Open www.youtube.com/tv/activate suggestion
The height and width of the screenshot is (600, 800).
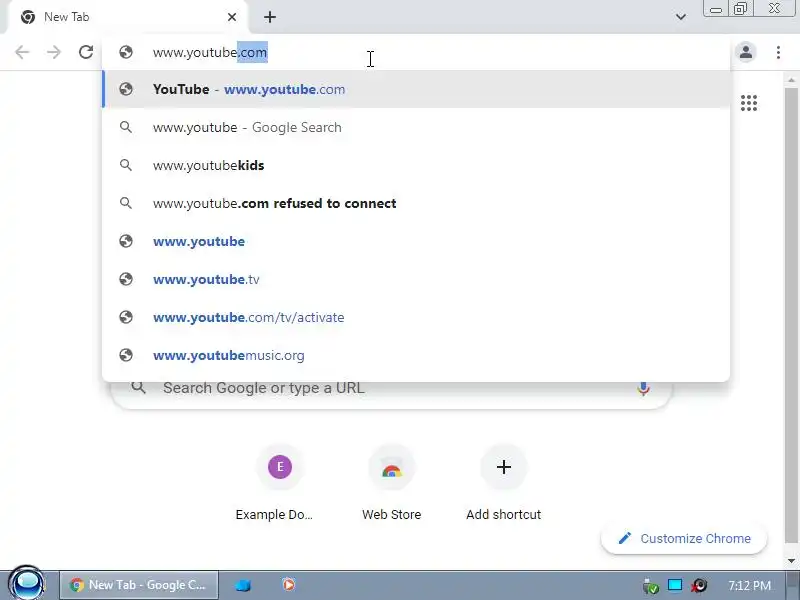point(416,317)
